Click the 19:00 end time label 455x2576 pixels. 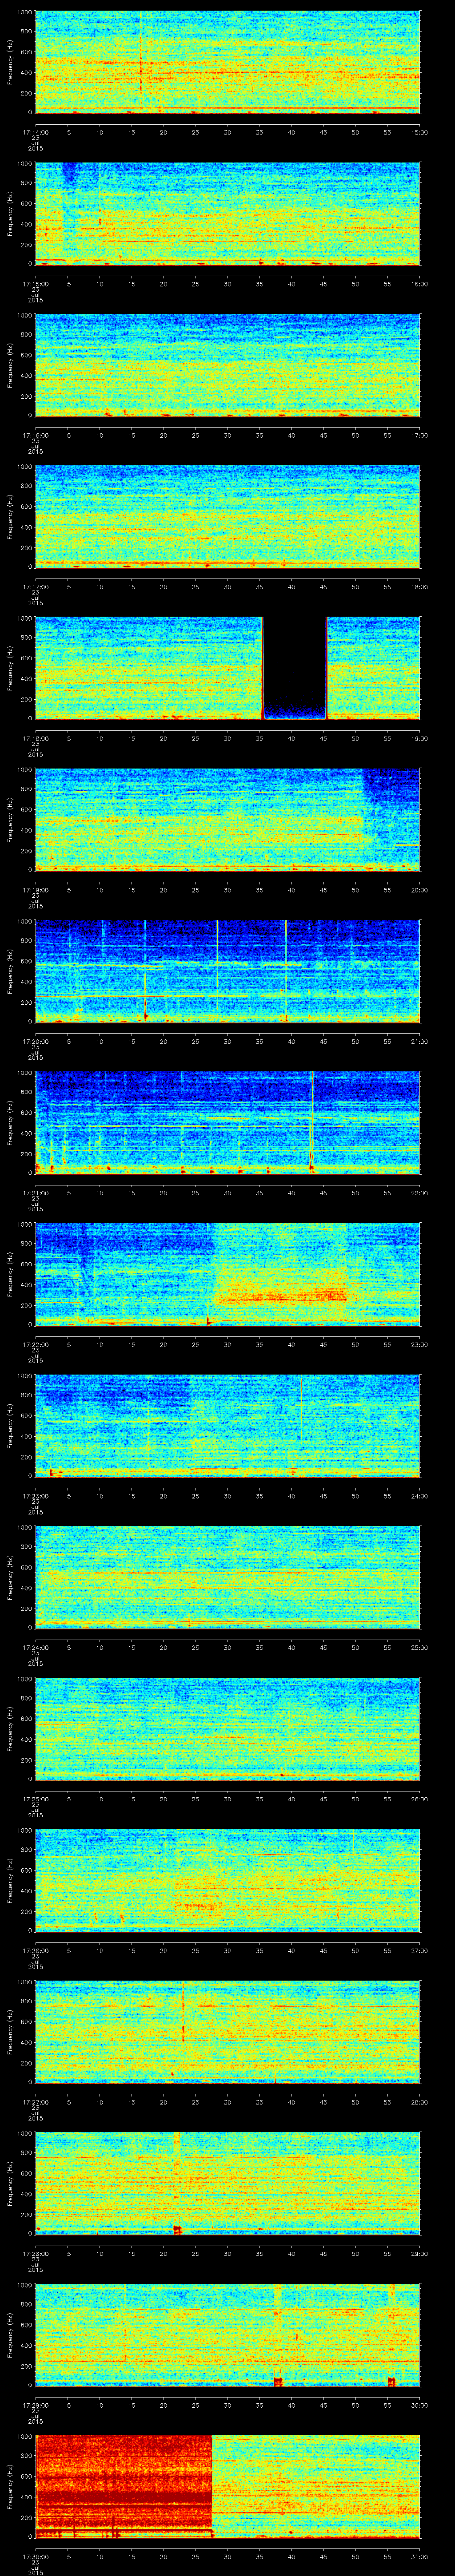pyautogui.click(x=419, y=738)
